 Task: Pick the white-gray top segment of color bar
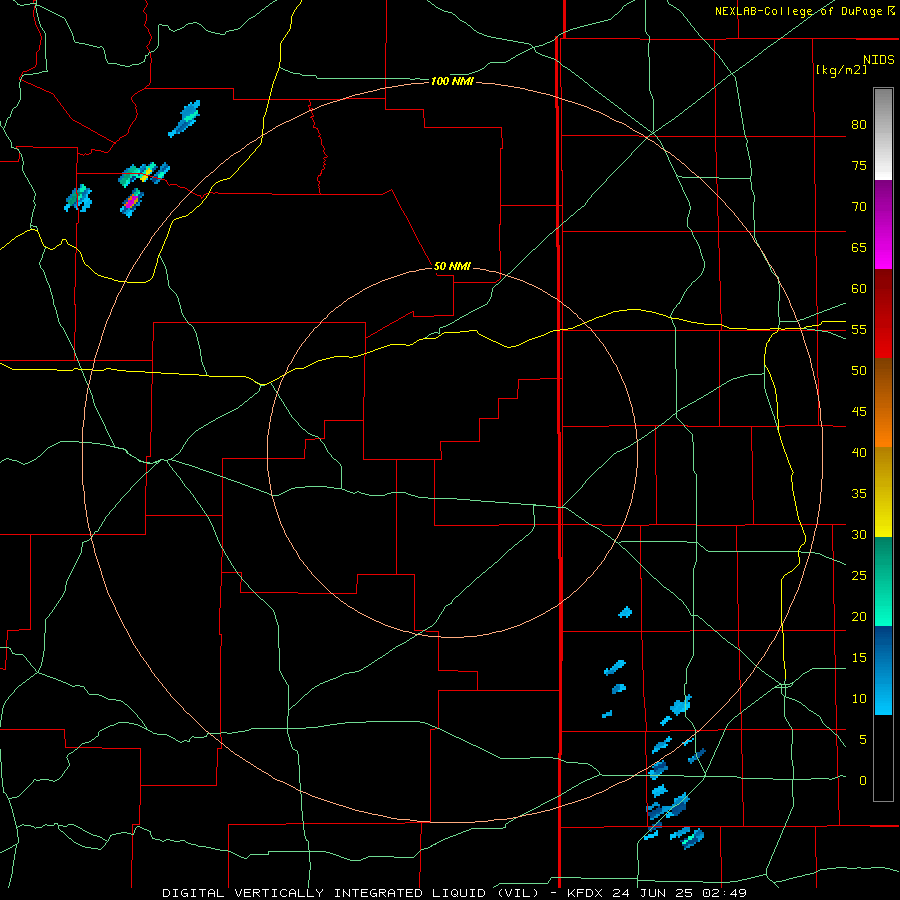coord(883,134)
